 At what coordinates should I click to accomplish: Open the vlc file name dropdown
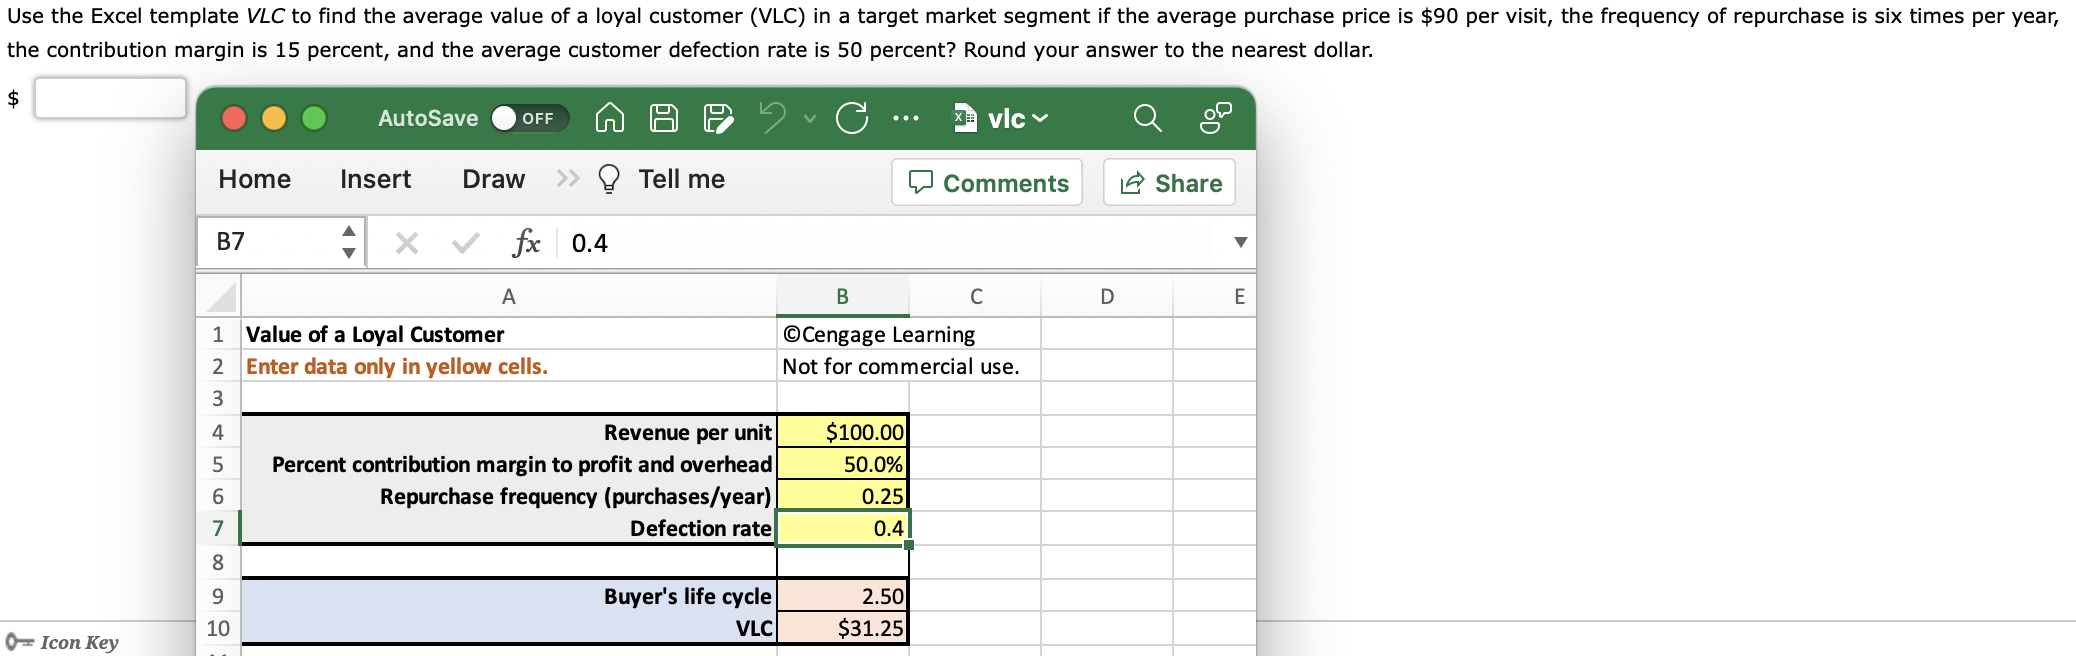pyautogui.click(x=1001, y=118)
